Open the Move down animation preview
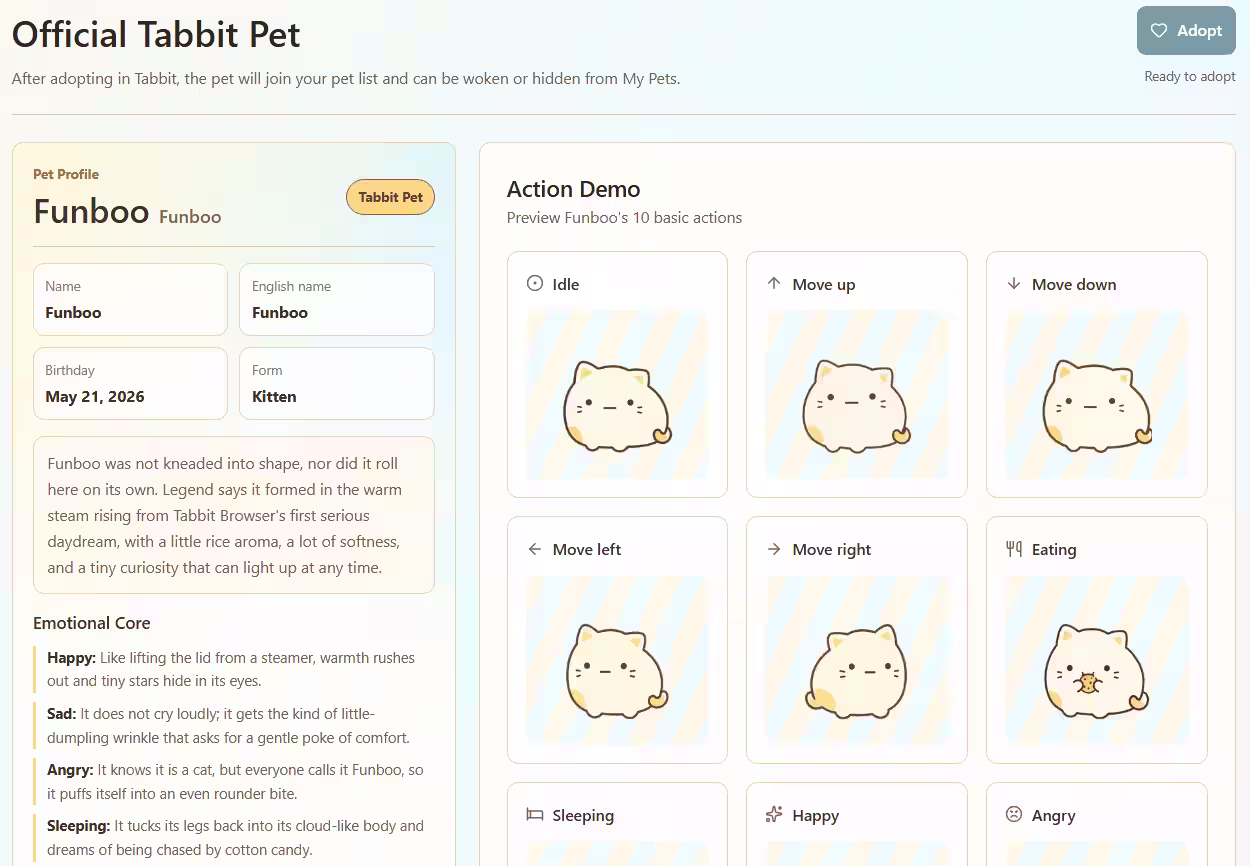The image size is (1250, 866). [x=1097, y=395]
